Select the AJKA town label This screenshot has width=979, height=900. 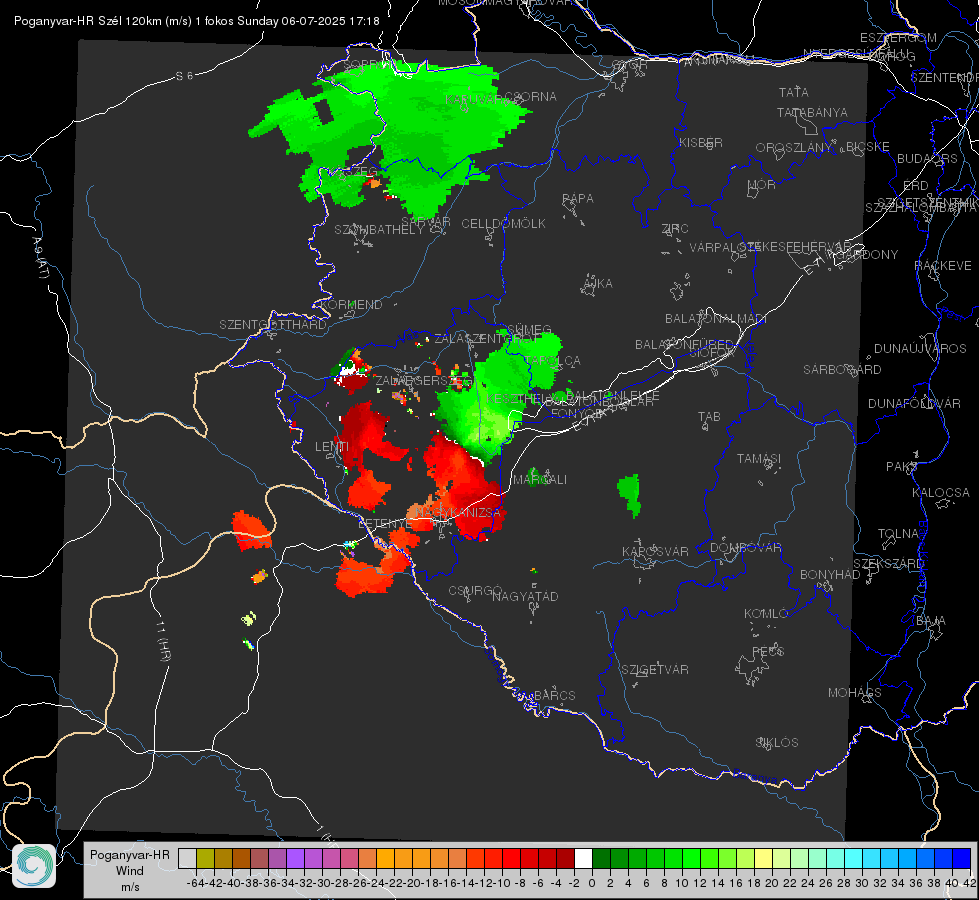click(x=597, y=283)
